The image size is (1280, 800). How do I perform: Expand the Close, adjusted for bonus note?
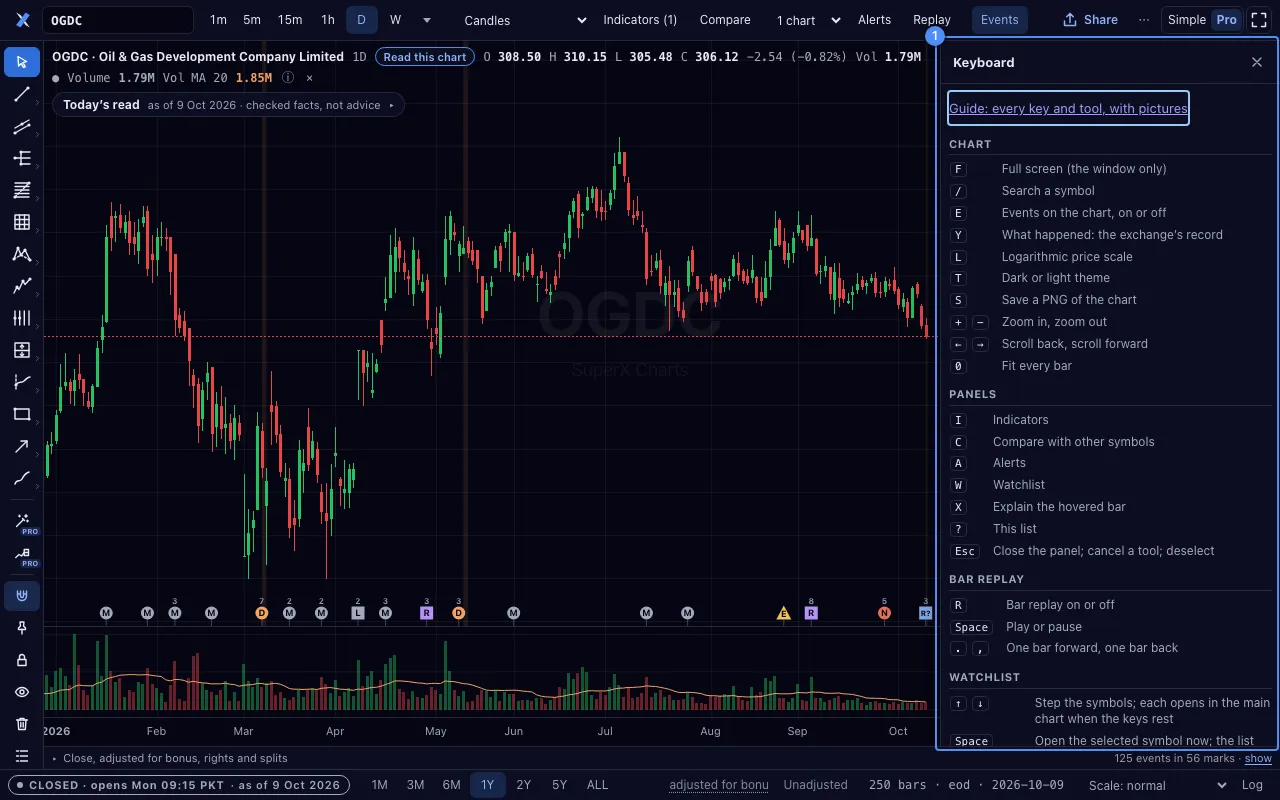[x=169, y=758]
